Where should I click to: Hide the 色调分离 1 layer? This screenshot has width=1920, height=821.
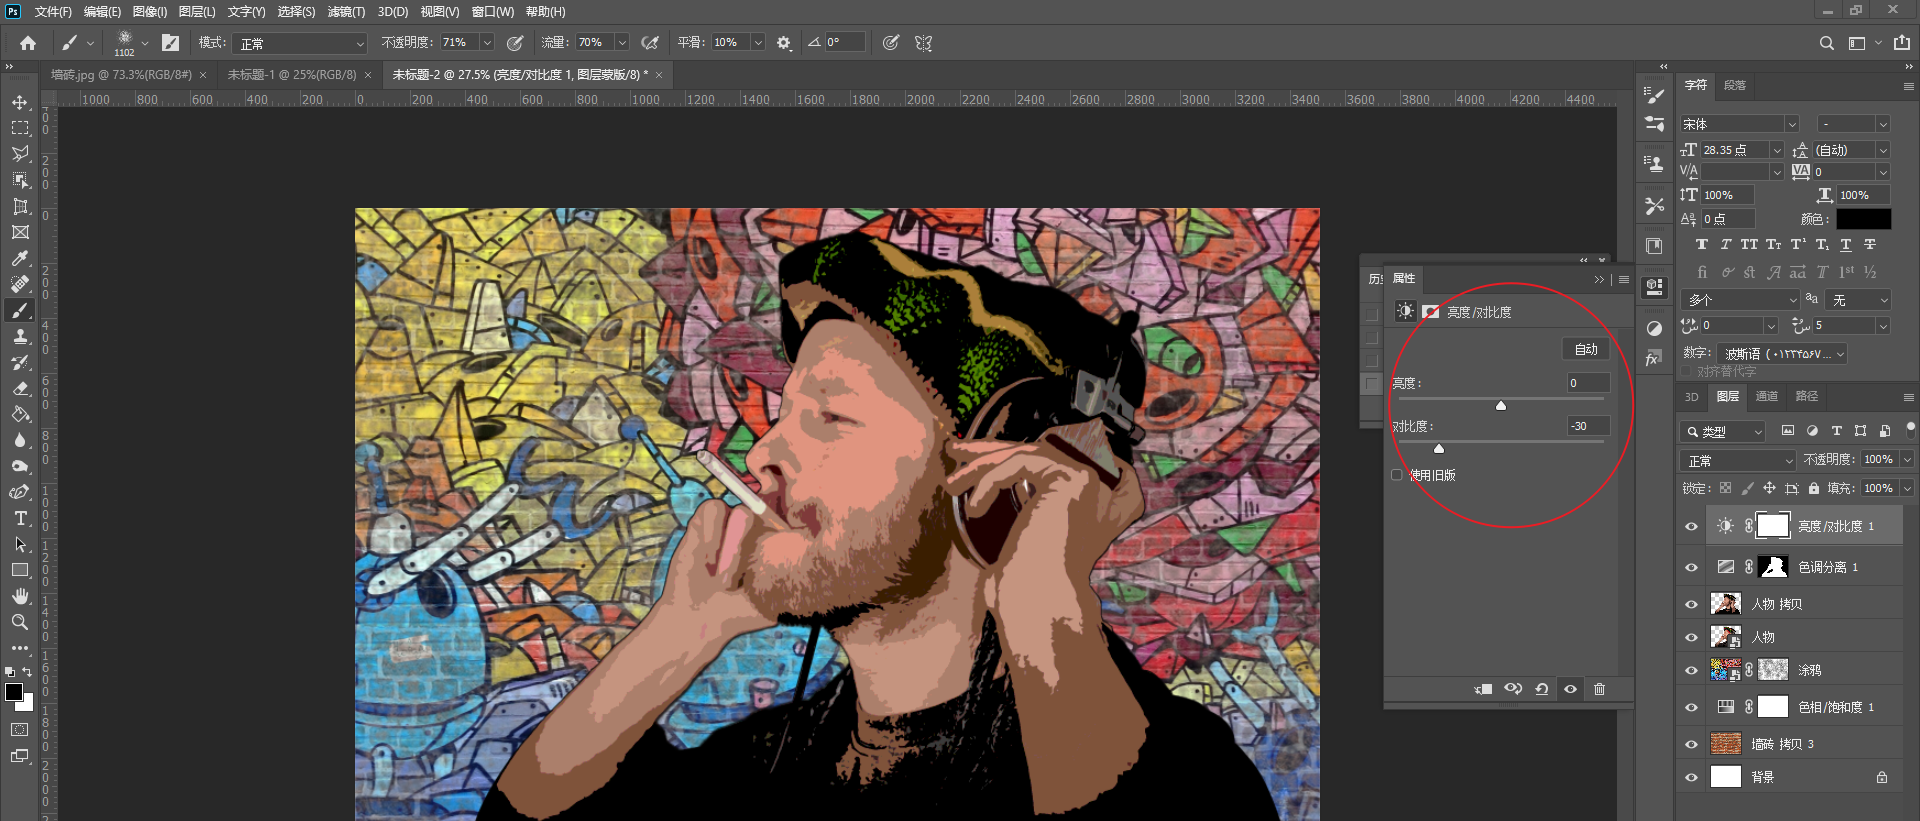[x=1692, y=567]
